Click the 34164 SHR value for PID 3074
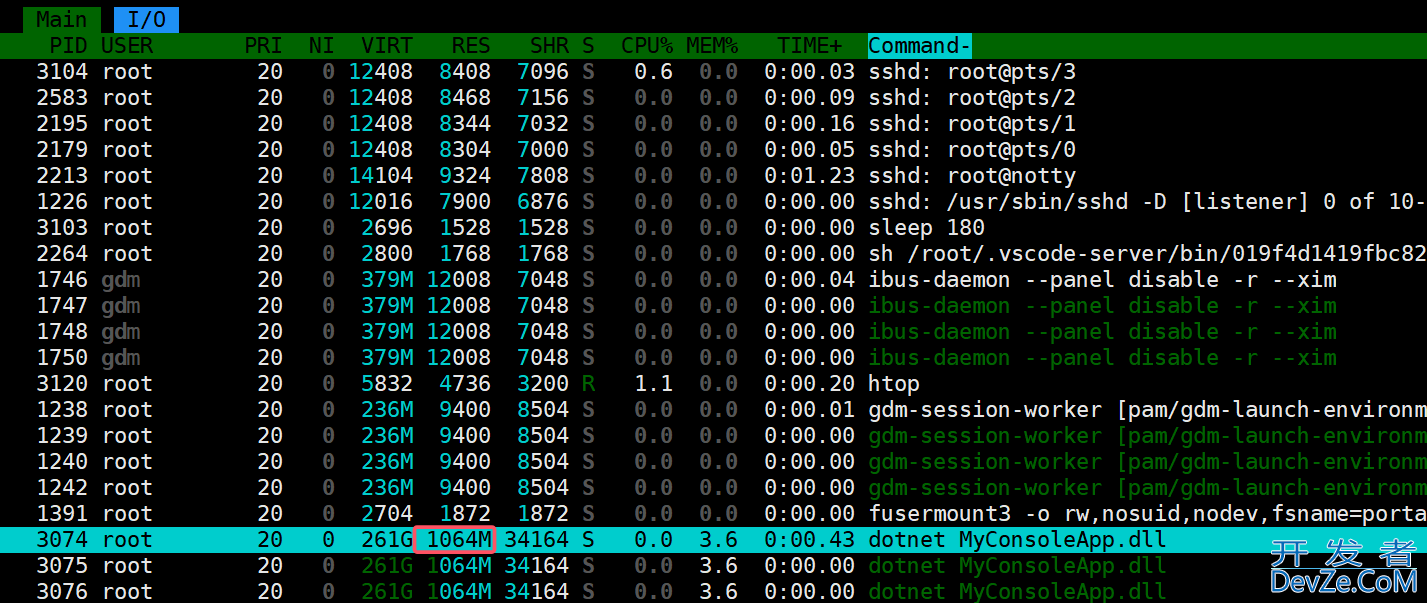The height and width of the screenshot is (603, 1427). click(x=536, y=540)
